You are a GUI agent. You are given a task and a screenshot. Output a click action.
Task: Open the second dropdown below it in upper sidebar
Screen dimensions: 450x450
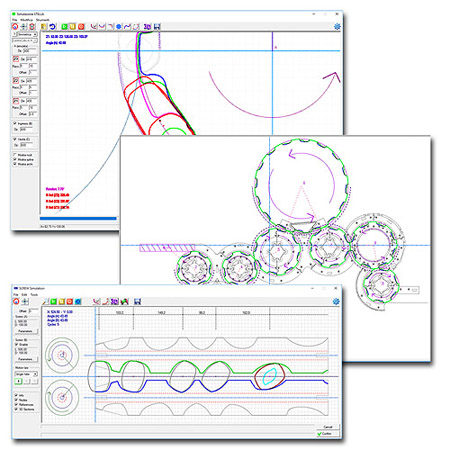(25, 40)
